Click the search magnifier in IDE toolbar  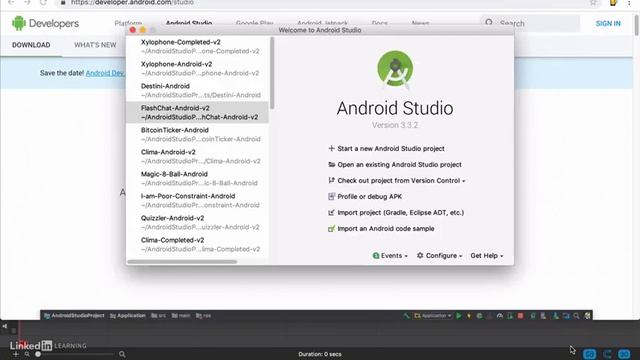(x=576, y=316)
